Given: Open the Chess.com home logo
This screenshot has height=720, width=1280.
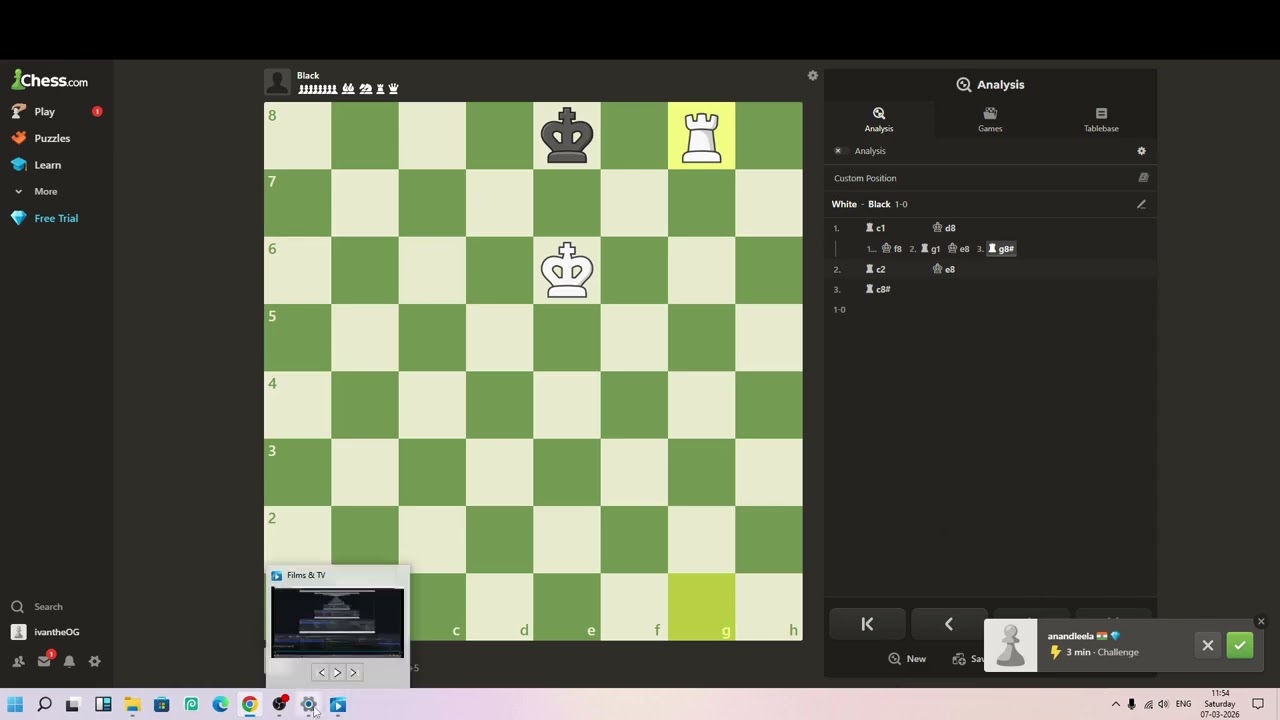Looking at the screenshot, I should tap(50, 80).
